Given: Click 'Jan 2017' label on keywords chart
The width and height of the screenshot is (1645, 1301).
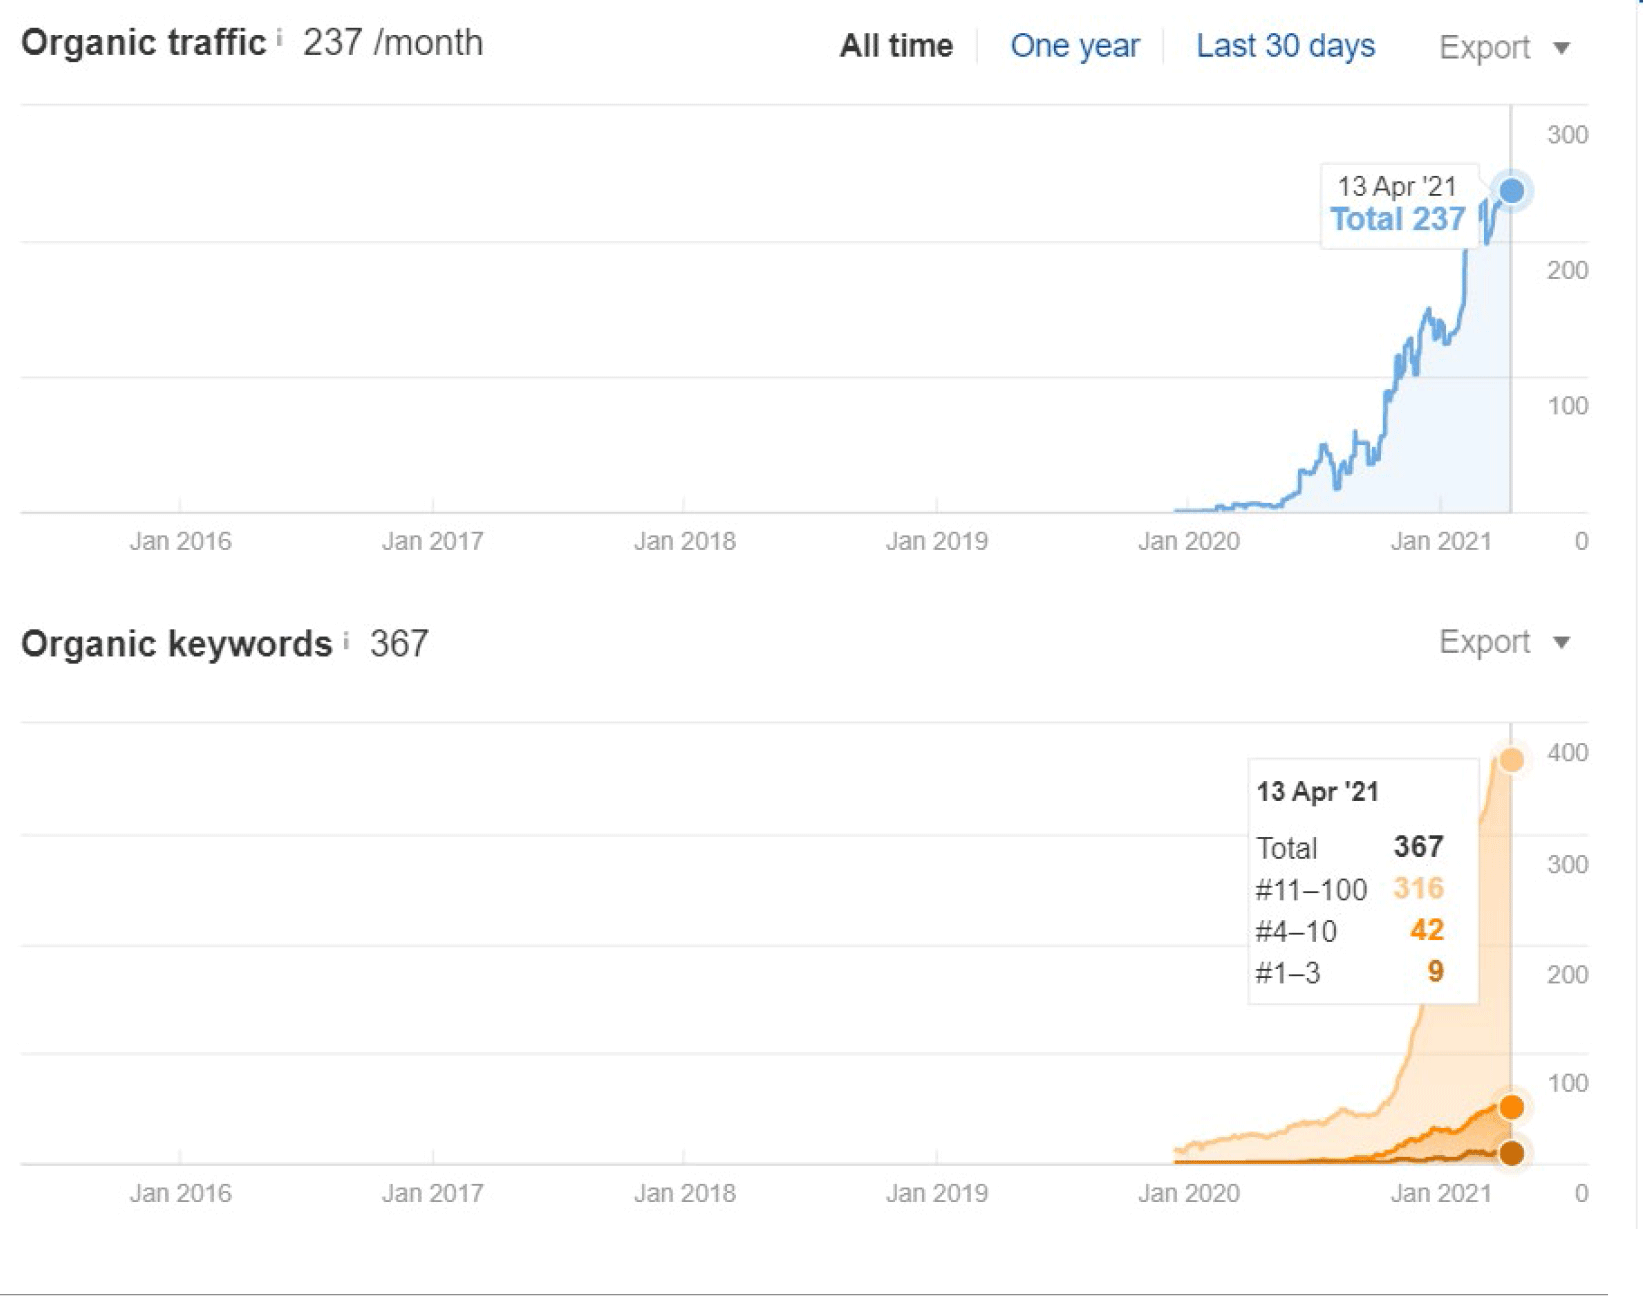Looking at the screenshot, I should (432, 1193).
